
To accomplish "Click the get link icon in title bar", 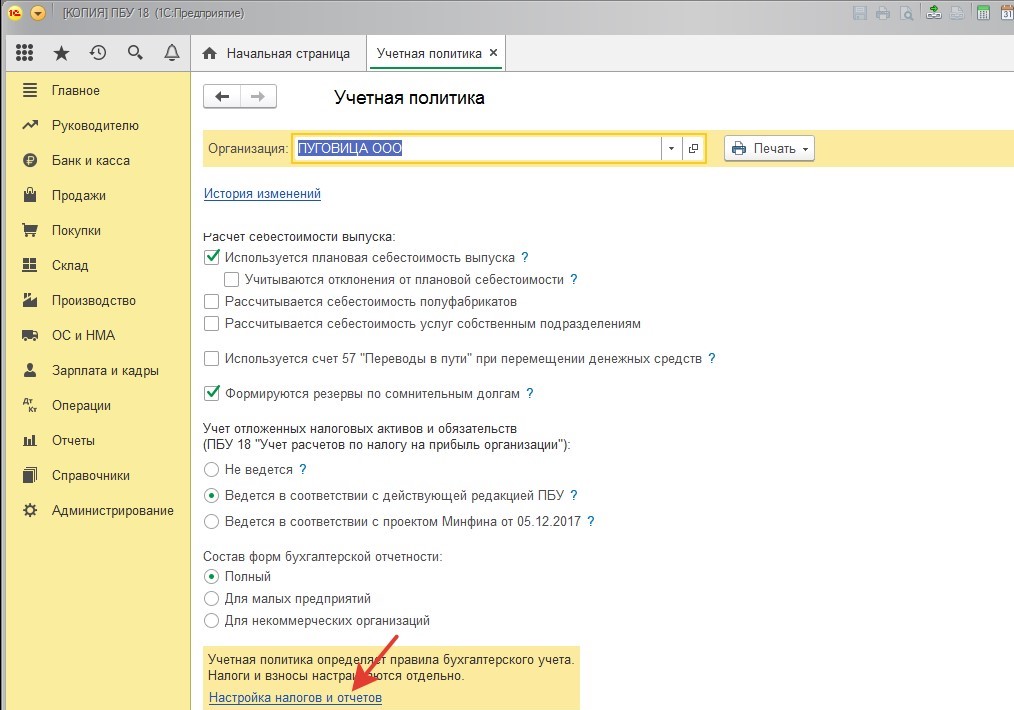I will tap(934, 14).
